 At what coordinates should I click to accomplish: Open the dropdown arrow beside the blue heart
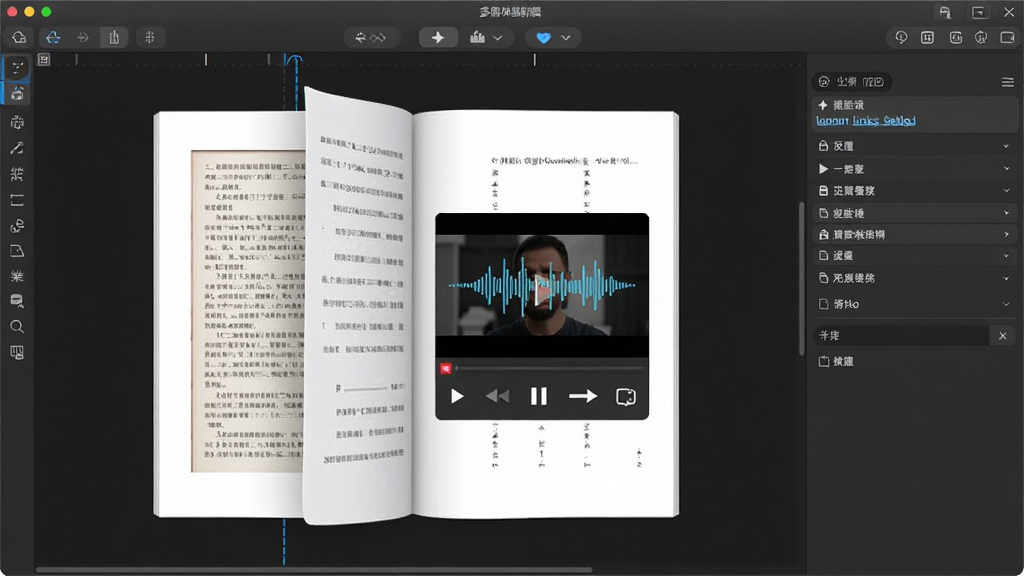point(566,38)
